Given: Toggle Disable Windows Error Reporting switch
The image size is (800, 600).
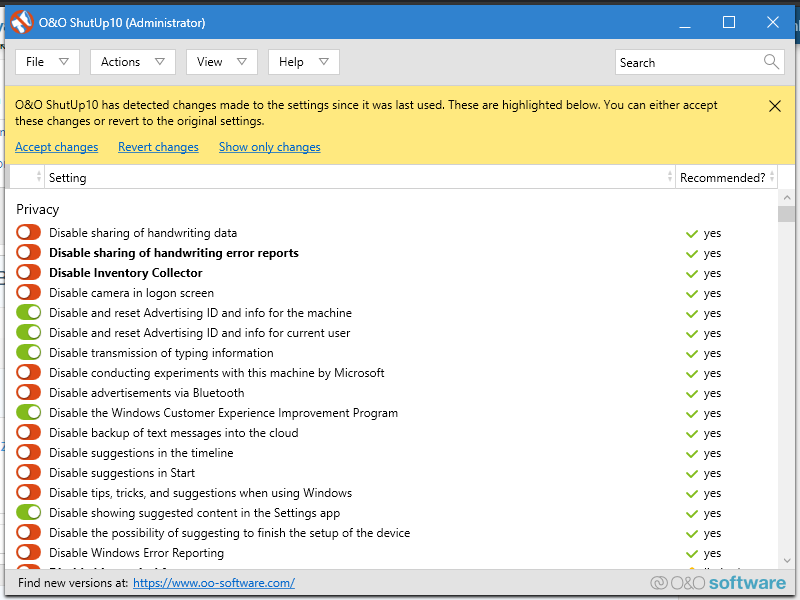Looking at the screenshot, I should 29,553.
